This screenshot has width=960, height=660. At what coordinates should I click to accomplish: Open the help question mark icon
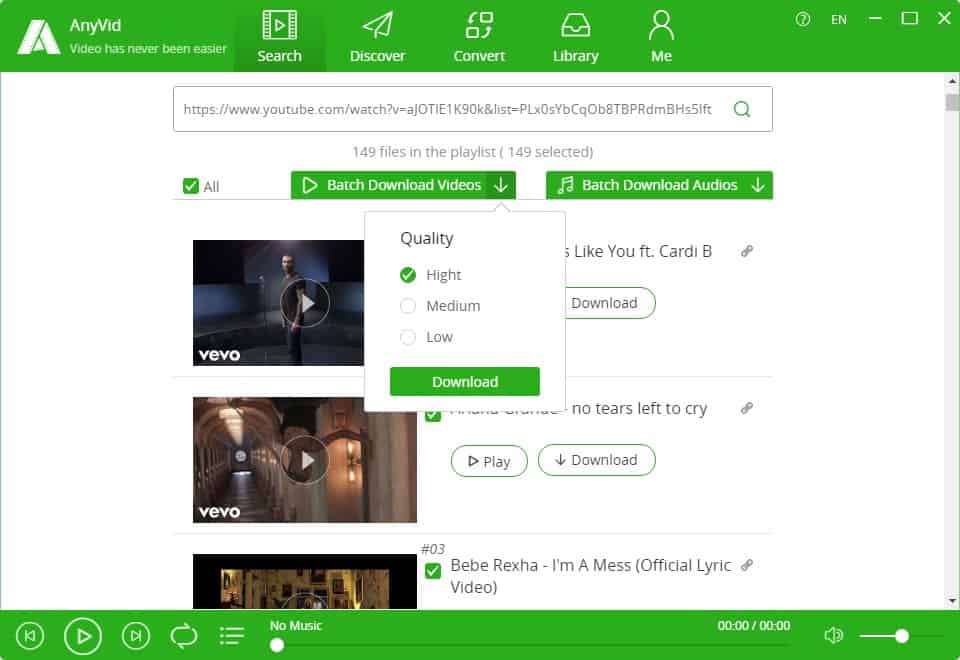(x=803, y=20)
